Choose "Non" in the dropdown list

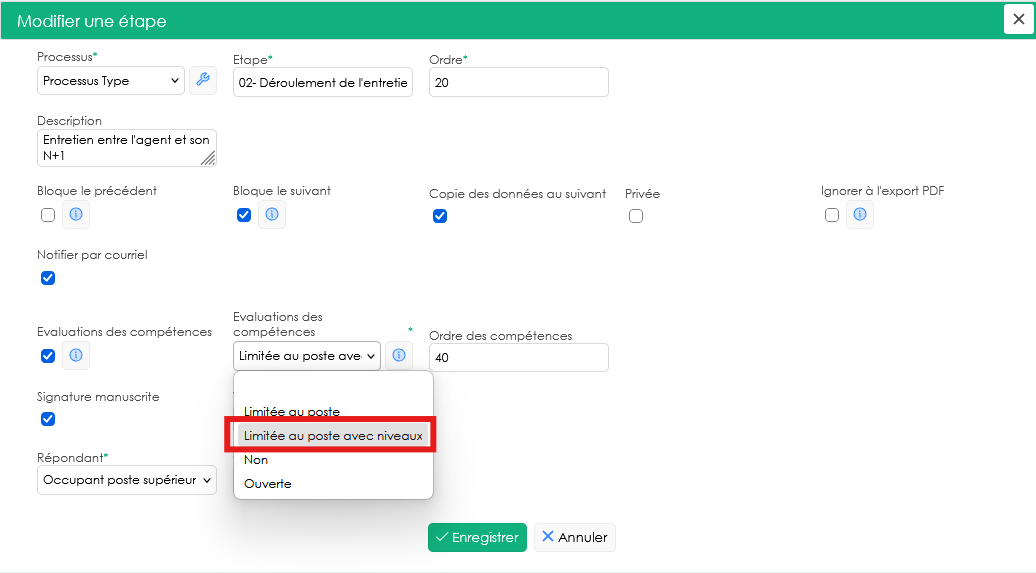[333, 459]
